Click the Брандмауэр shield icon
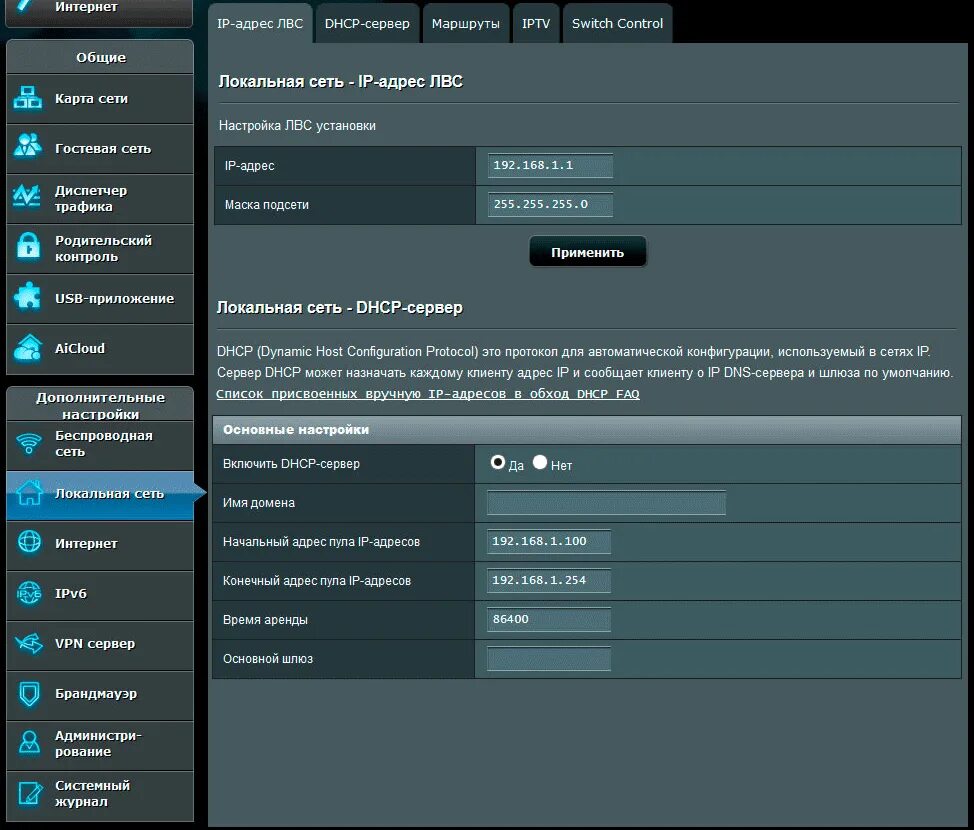This screenshot has height=830, width=974. coord(29,694)
